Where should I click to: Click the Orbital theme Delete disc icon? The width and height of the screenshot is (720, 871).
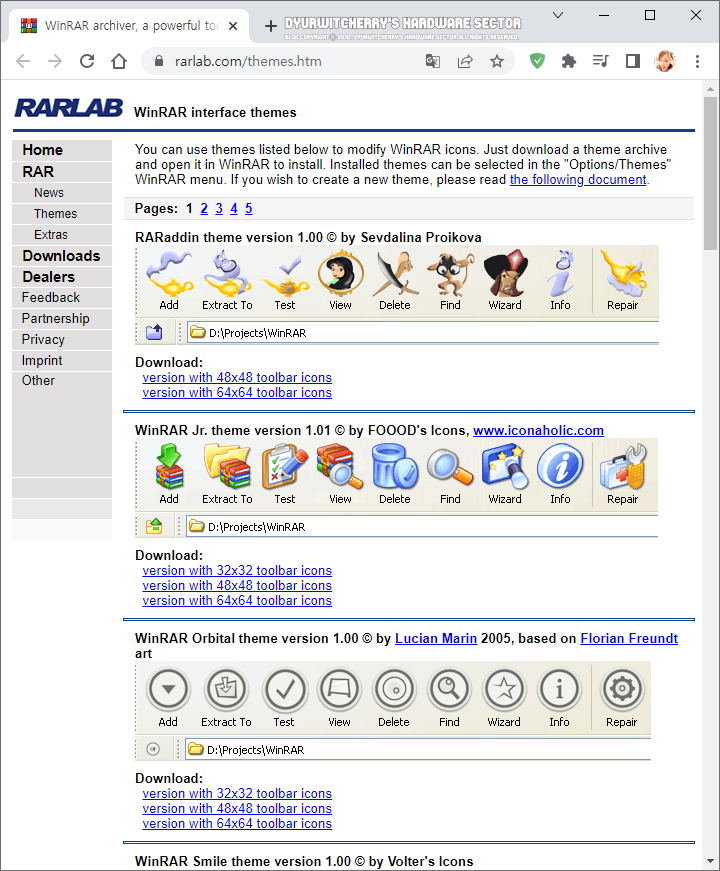tap(394, 689)
